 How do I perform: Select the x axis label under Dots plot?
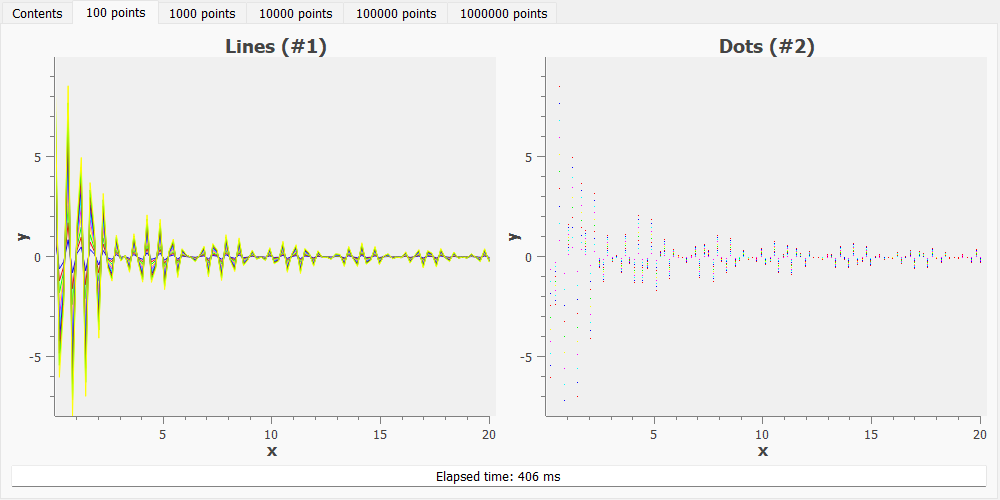763,452
